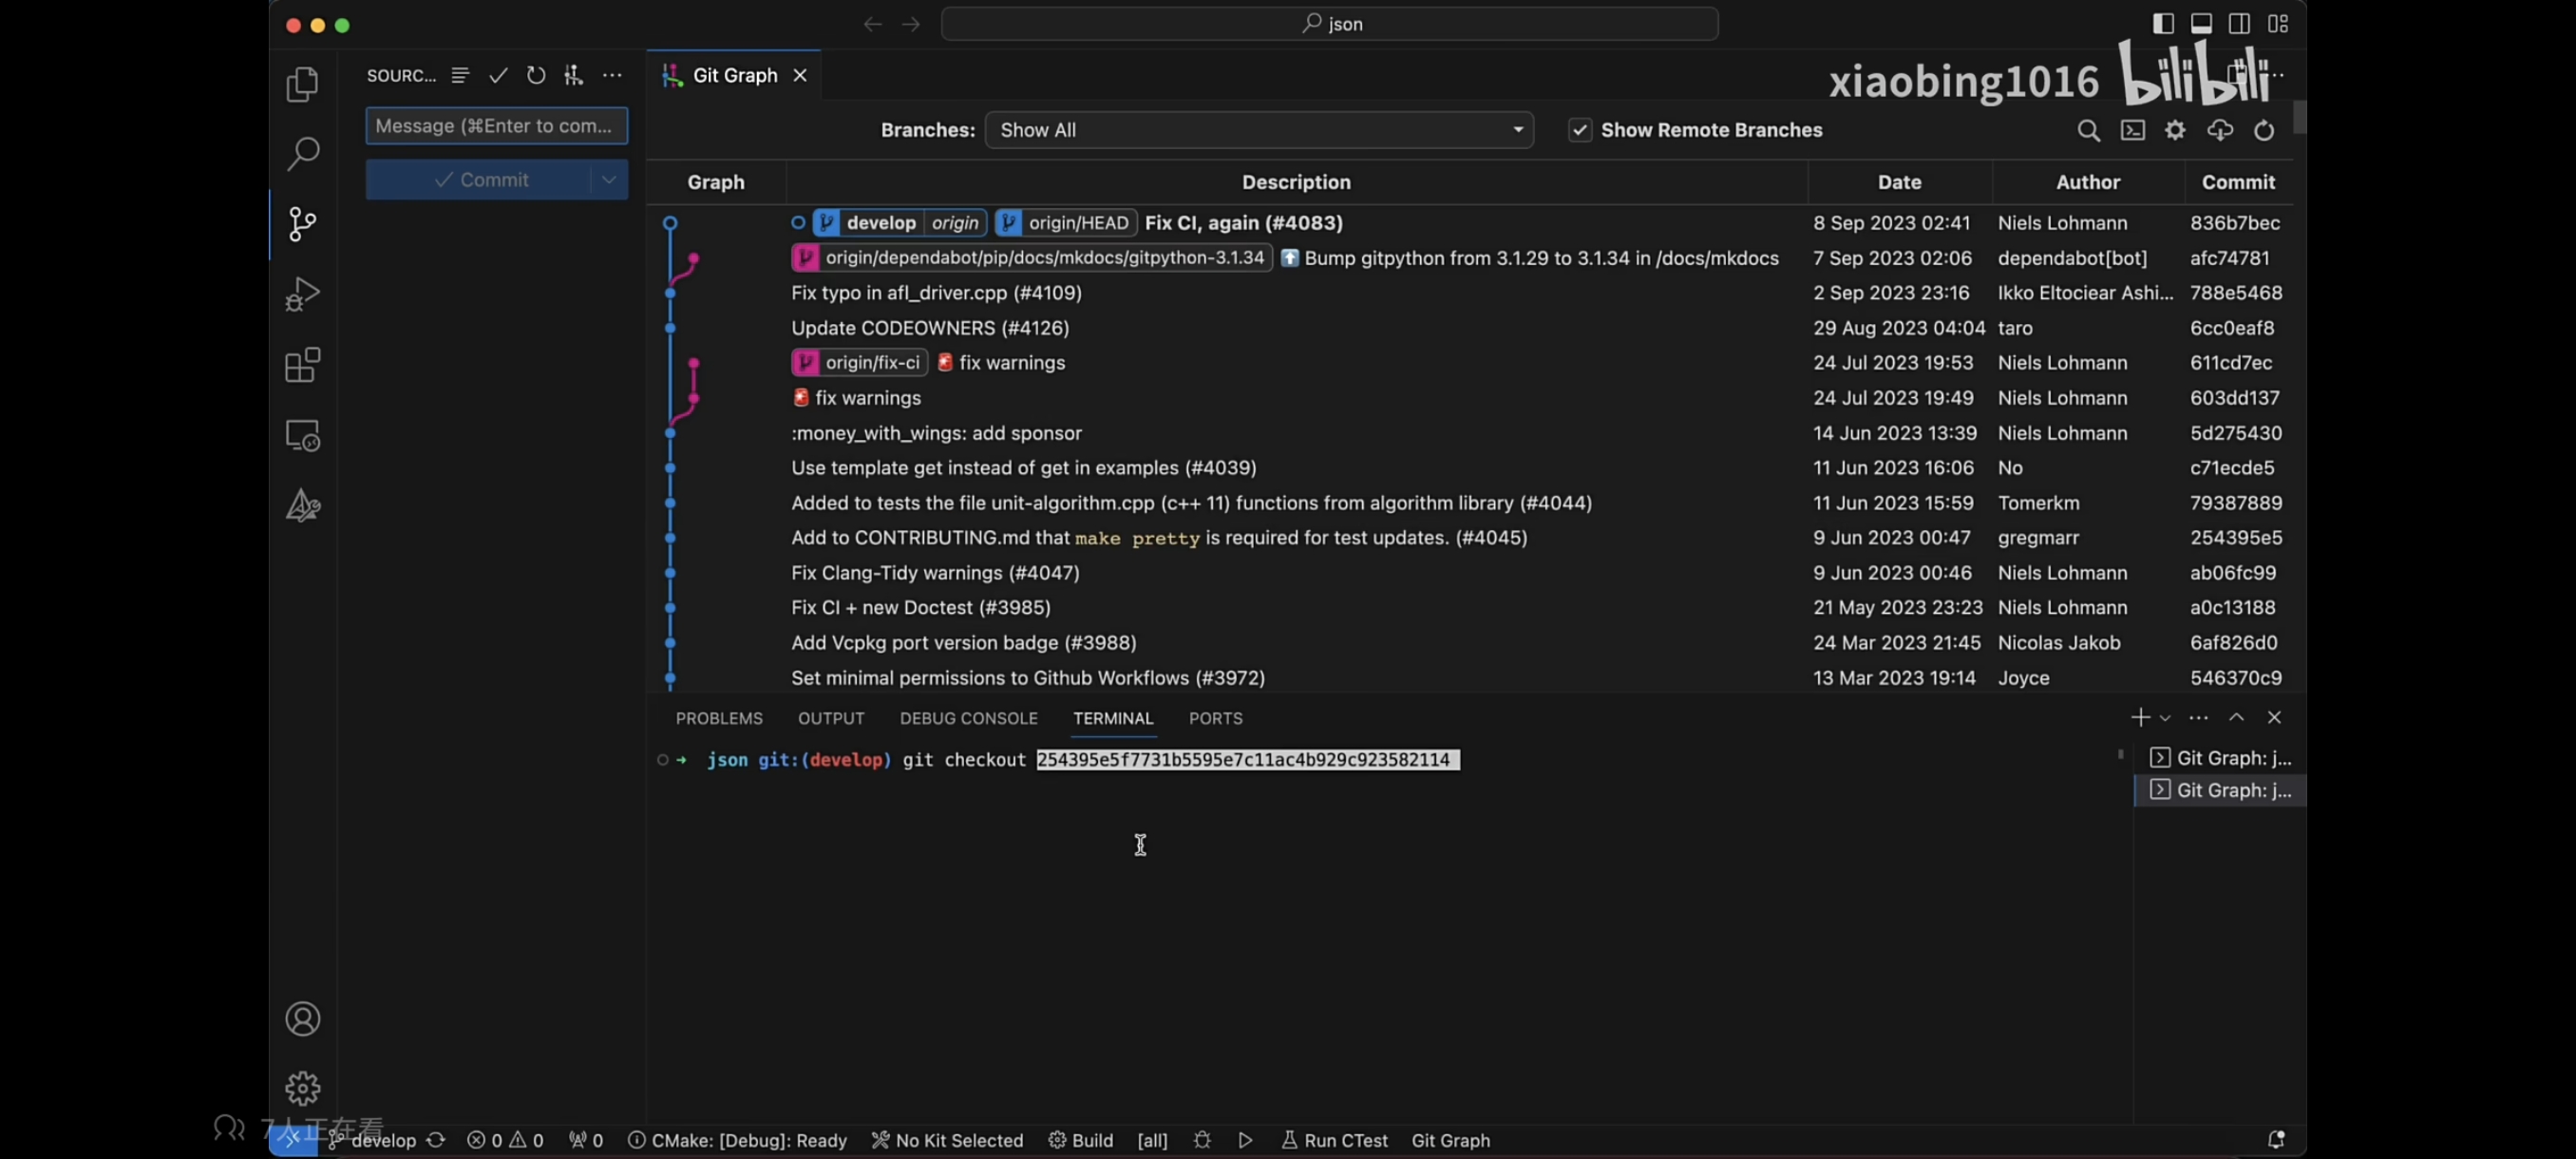This screenshot has height=1159, width=2576.
Task: Open Git Graph repository settings gear
Action: pyautogui.click(x=2175, y=131)
